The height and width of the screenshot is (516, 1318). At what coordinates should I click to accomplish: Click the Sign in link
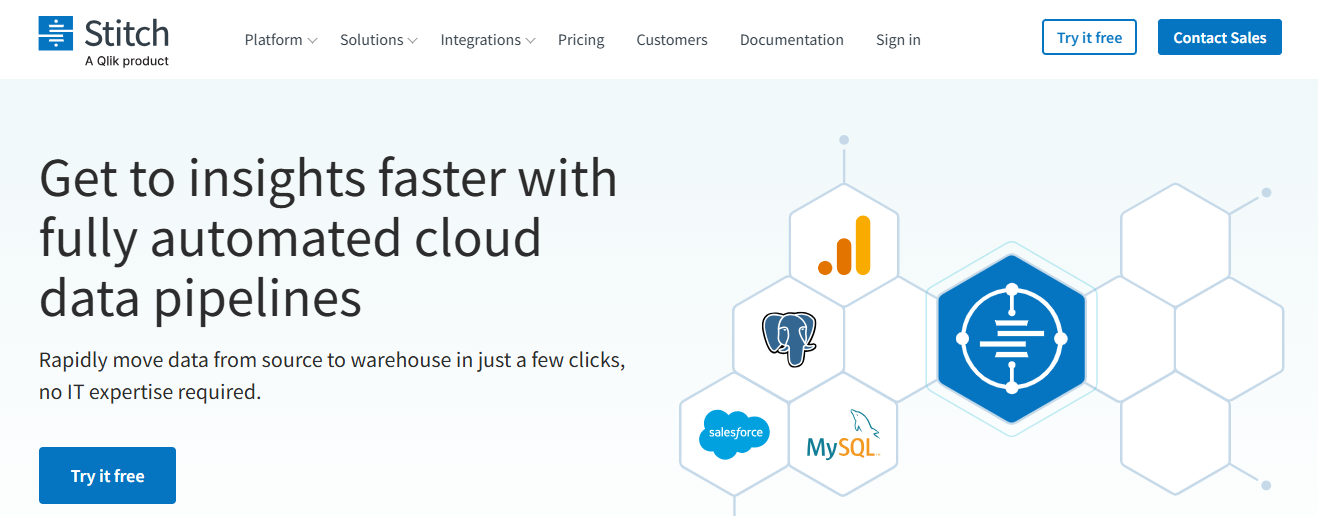[x=898, y=40]
